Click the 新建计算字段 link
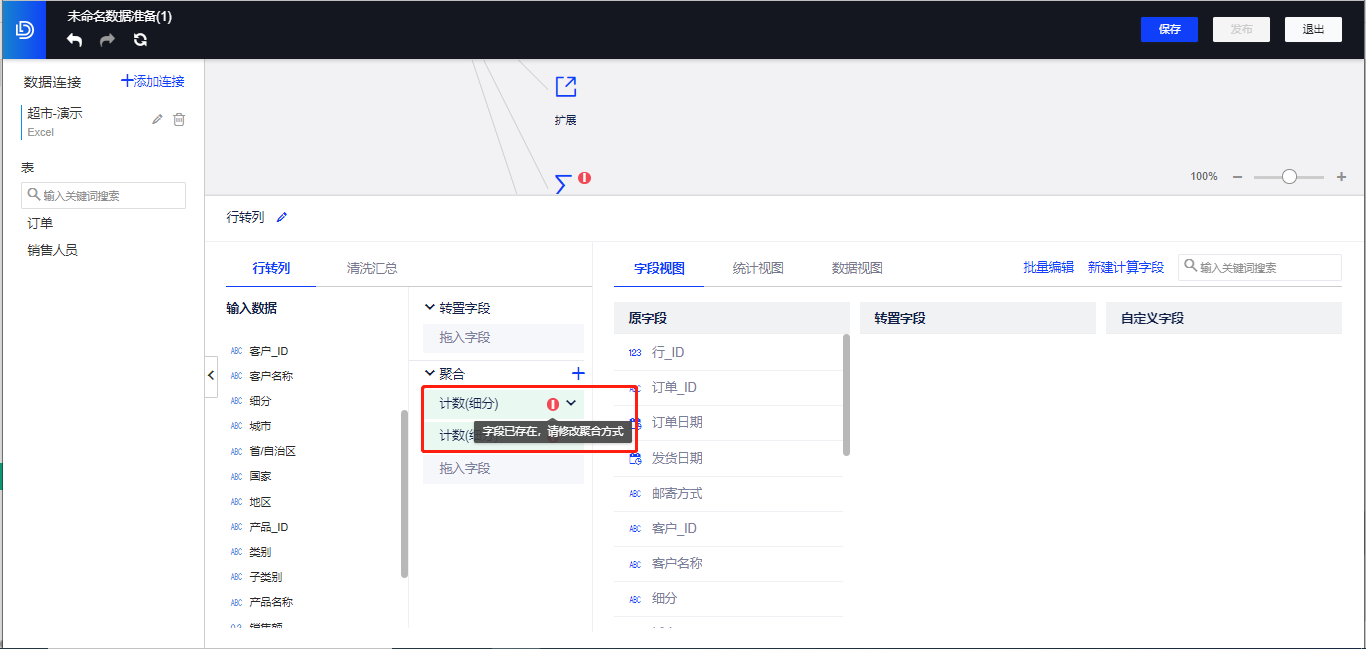 (x=1125, y=267)
